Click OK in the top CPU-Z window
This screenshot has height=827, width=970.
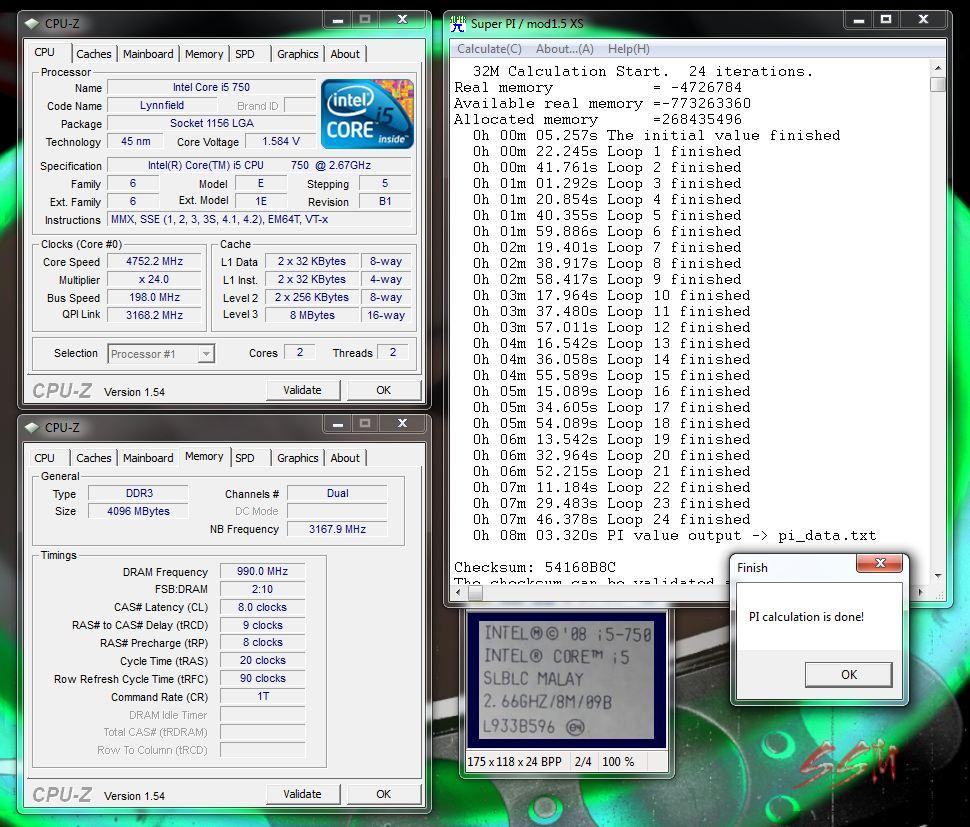pos(384,390)
